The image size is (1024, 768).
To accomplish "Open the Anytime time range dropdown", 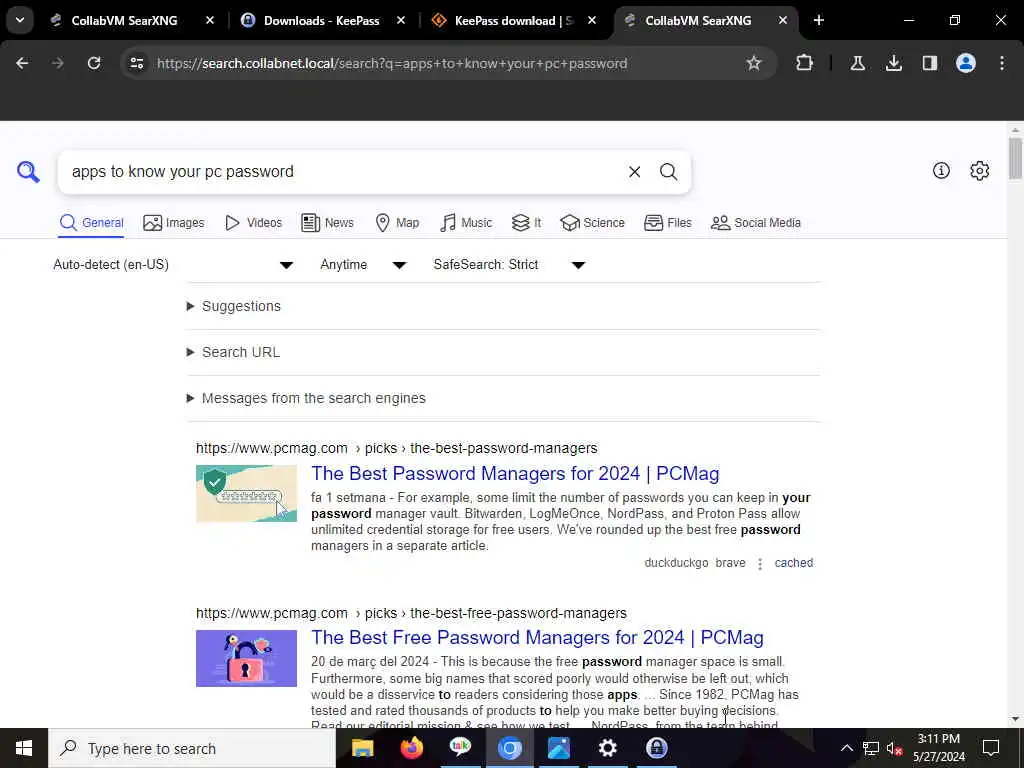I will point(363,264).
